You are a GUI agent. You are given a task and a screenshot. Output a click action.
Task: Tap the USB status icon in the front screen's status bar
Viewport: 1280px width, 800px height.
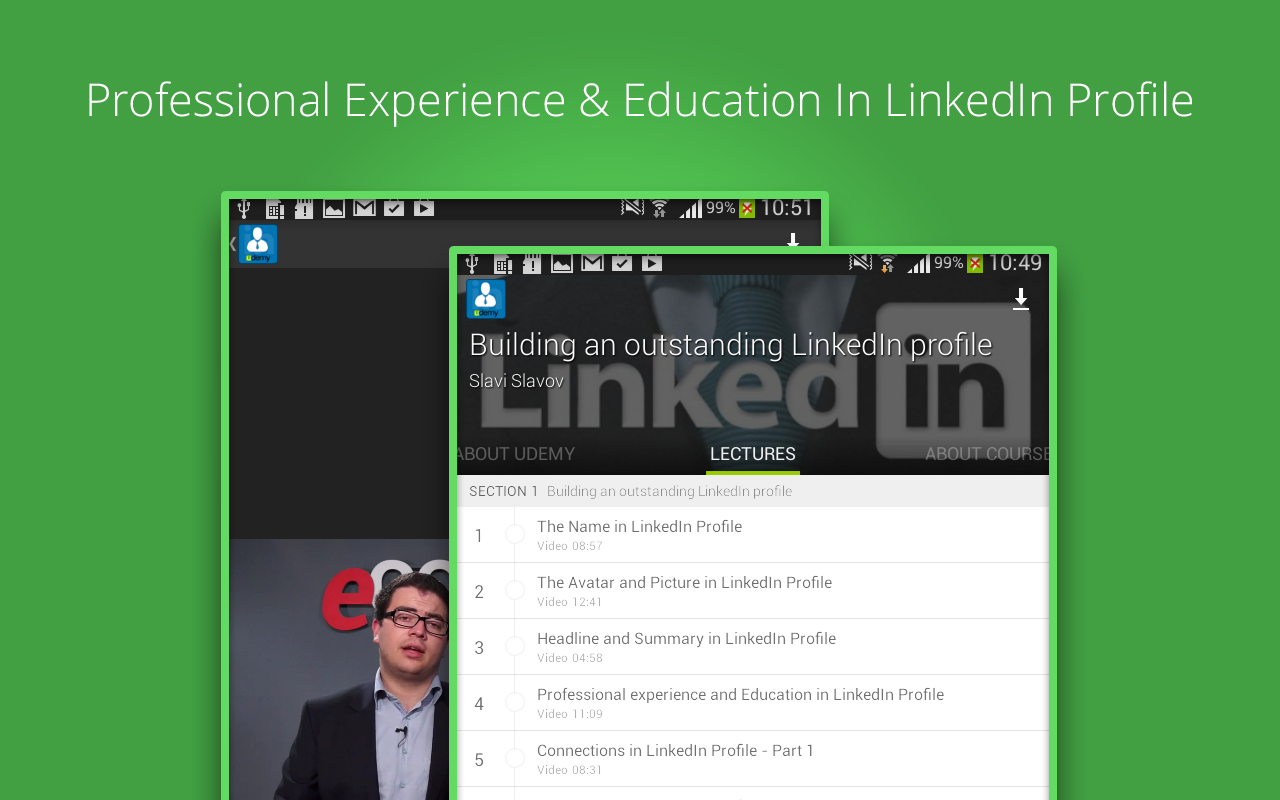(472, 264)
